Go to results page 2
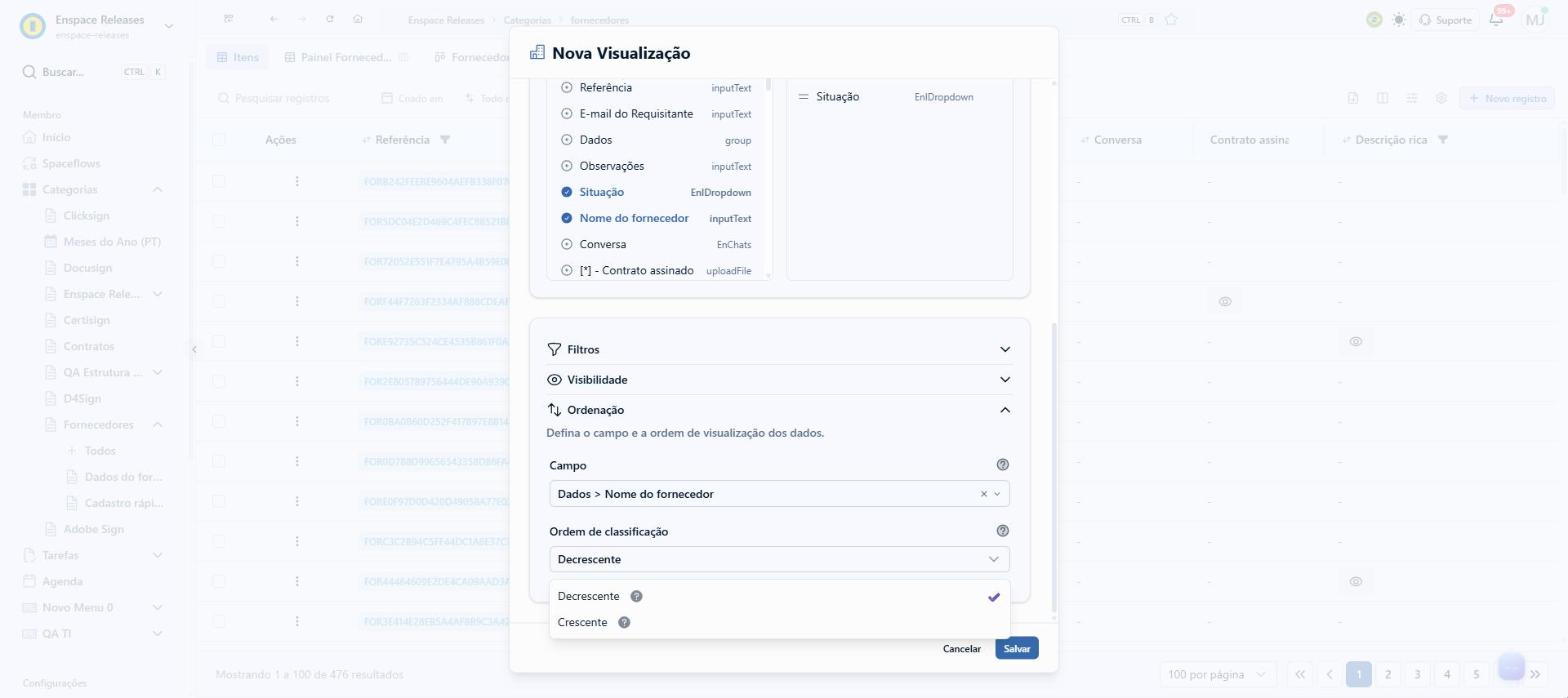This screenshot has height=698, width=1568. tap(1388, 674)
